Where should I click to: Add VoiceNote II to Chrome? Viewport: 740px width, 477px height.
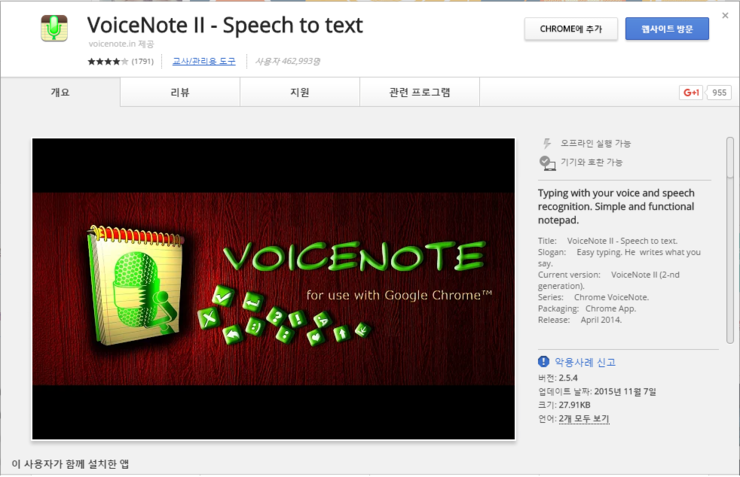(571, 29)
